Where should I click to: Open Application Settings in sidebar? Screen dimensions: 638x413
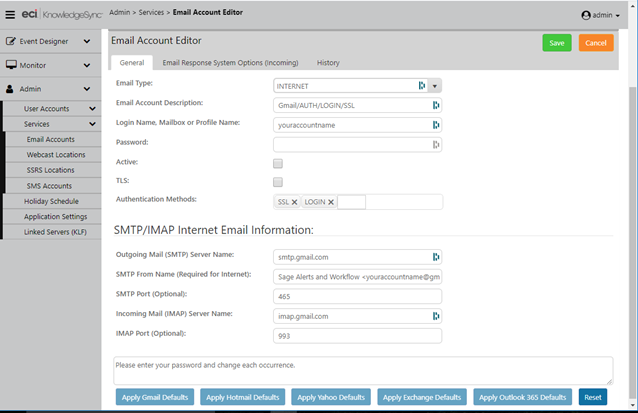pyautogui.click(x=55, y=216)
